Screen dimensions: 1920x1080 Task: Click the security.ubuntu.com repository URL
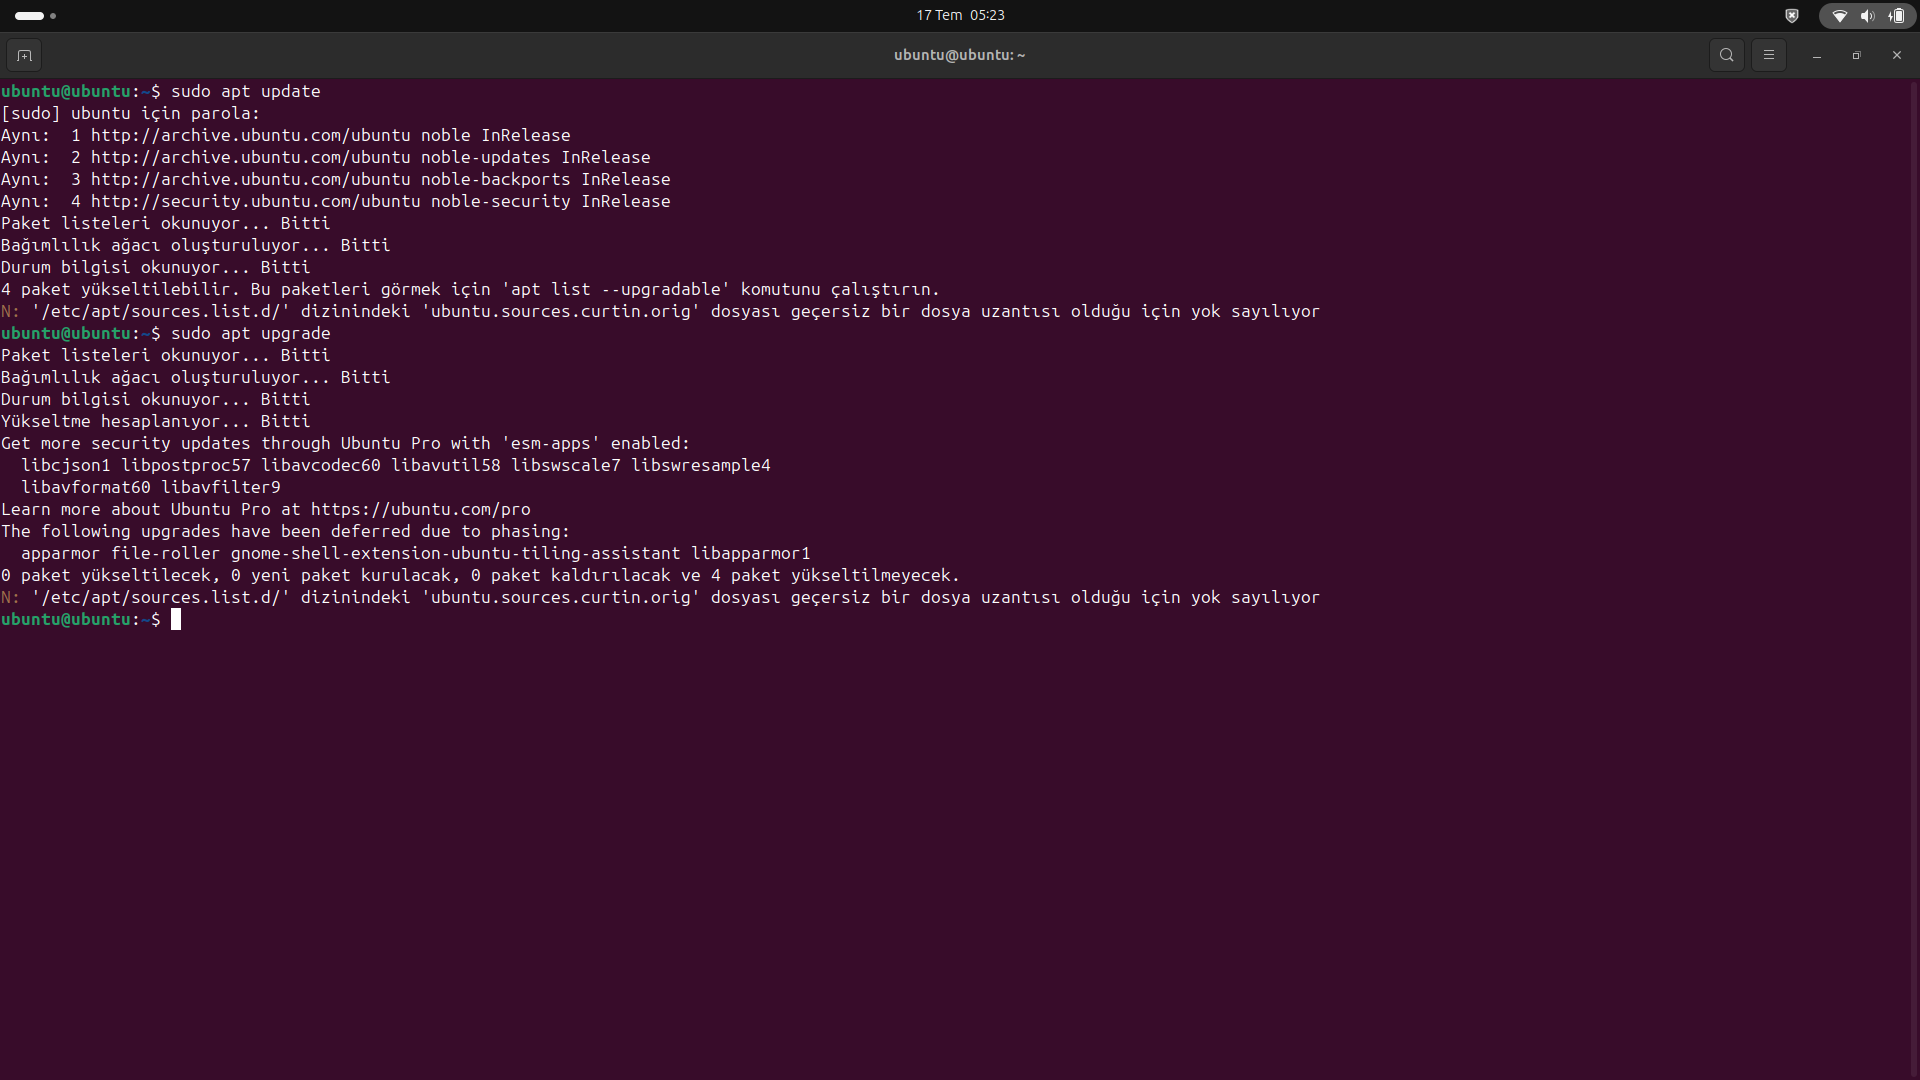pos(255,201)
